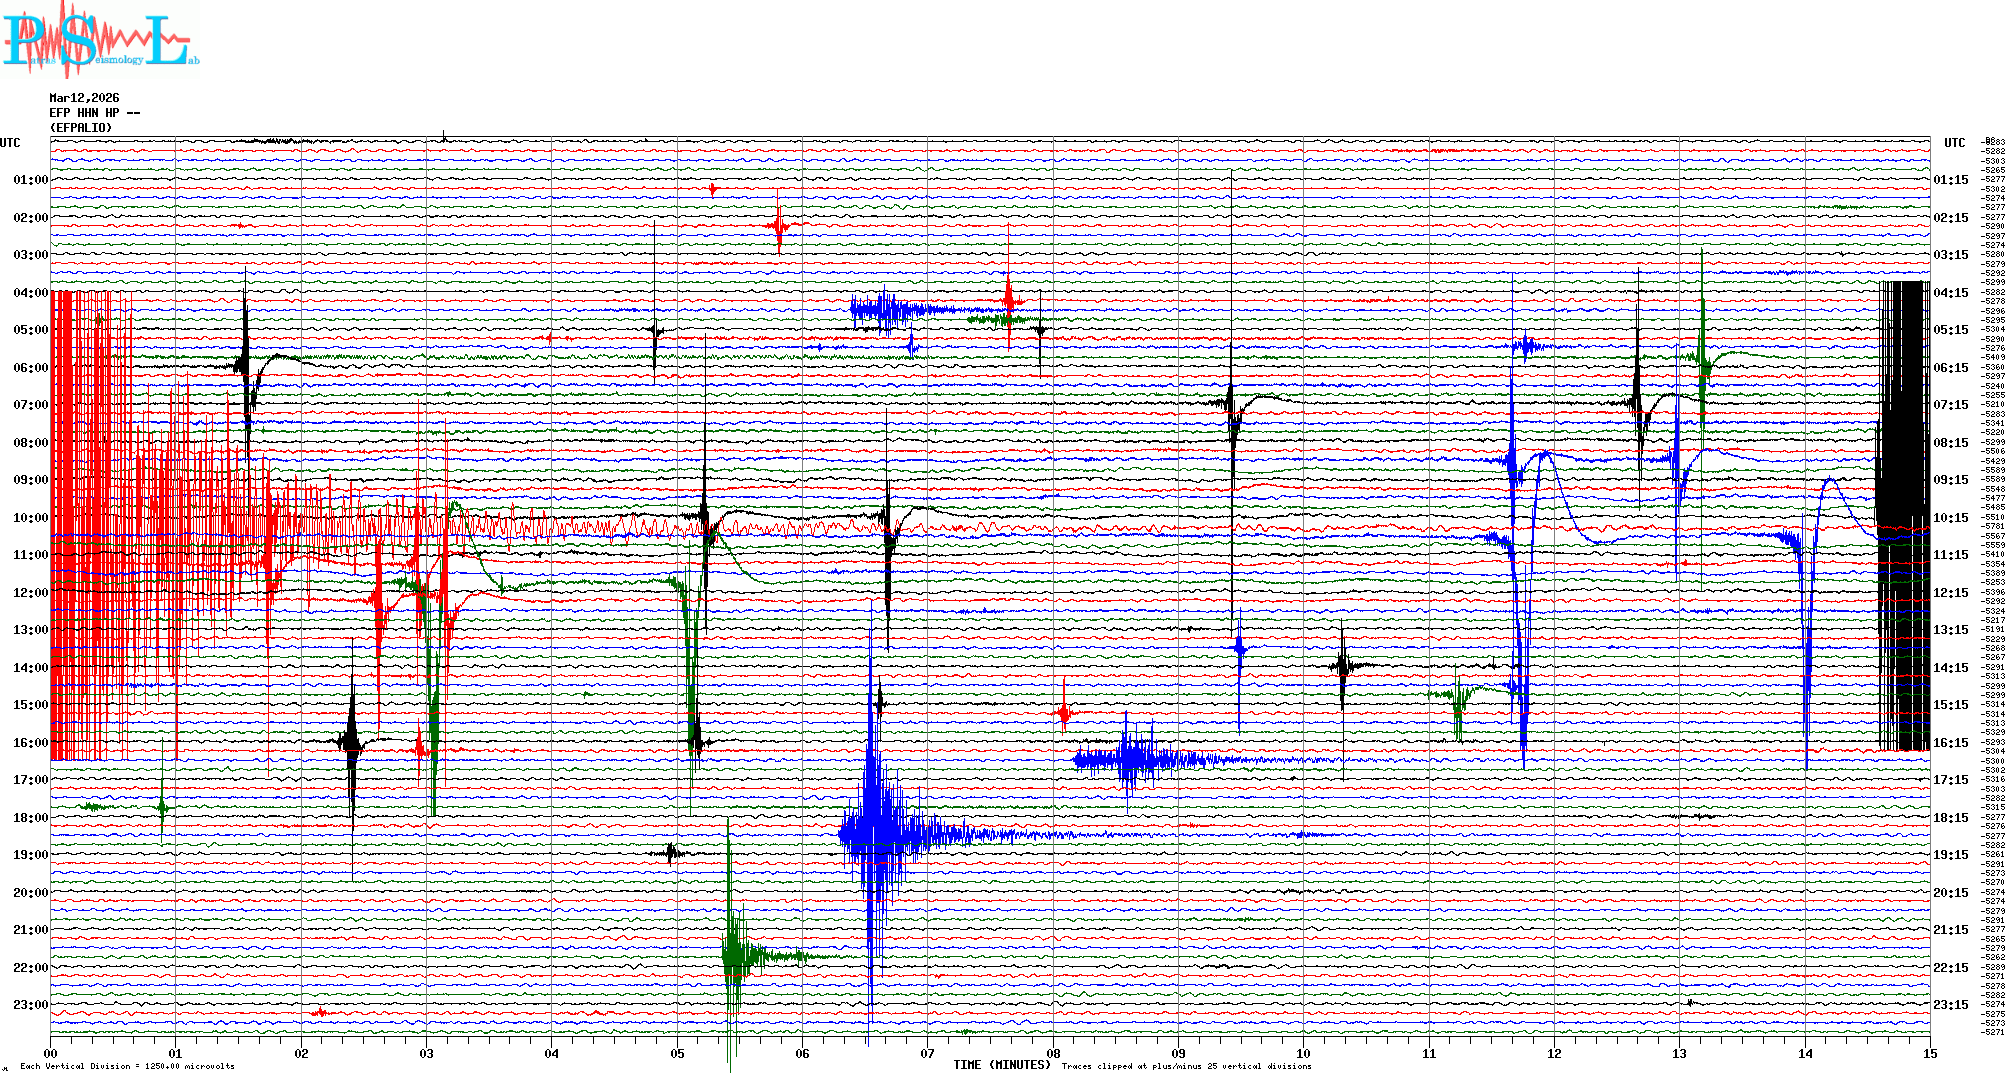
Task: Click minute tick 08 on bottom axis
Action: 1053,1053
